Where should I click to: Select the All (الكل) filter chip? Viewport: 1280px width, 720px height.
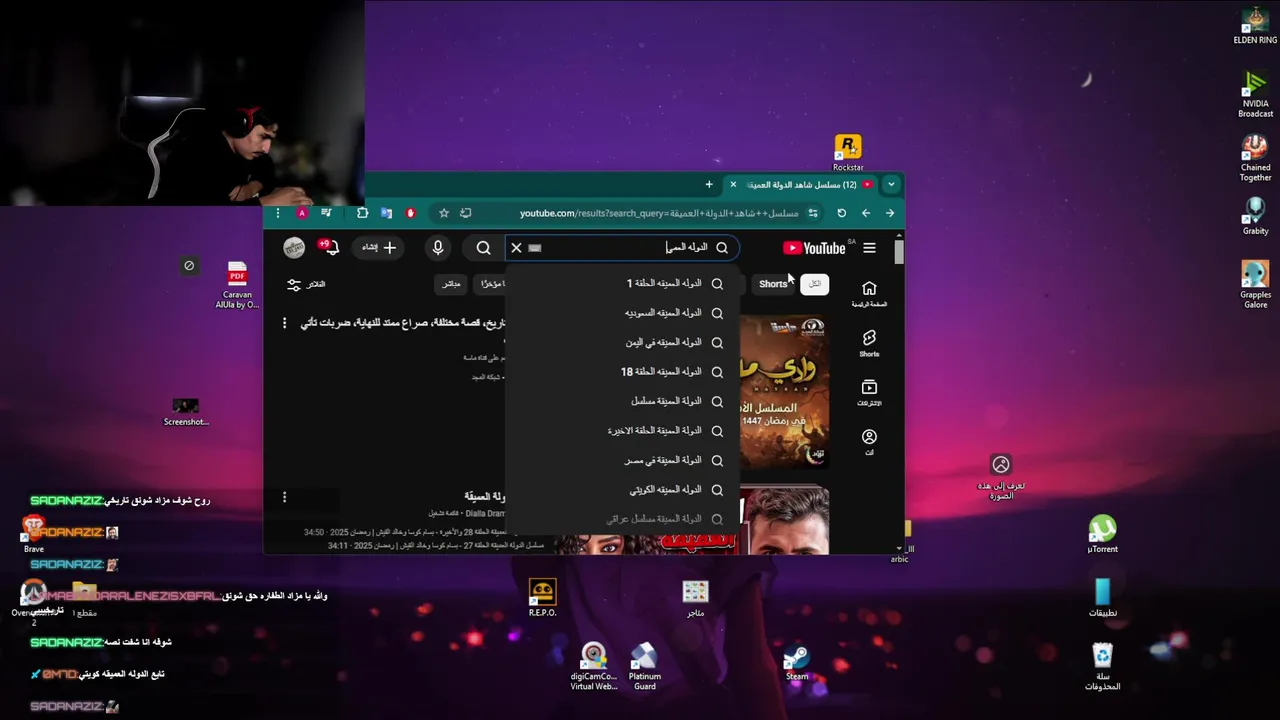pos(815,284)
